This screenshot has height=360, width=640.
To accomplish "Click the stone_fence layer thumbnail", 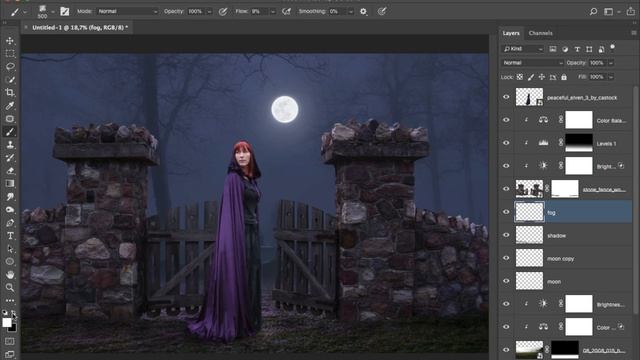I will (529, 189).
